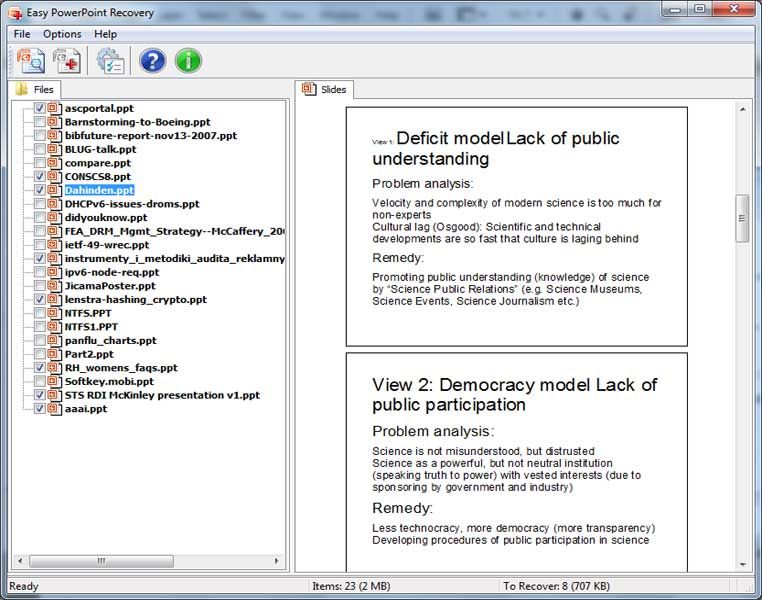Screen dimensions: 762x600
Task: Uncheck the ascportal.ppt checkbox
Action: coord(40,108)
